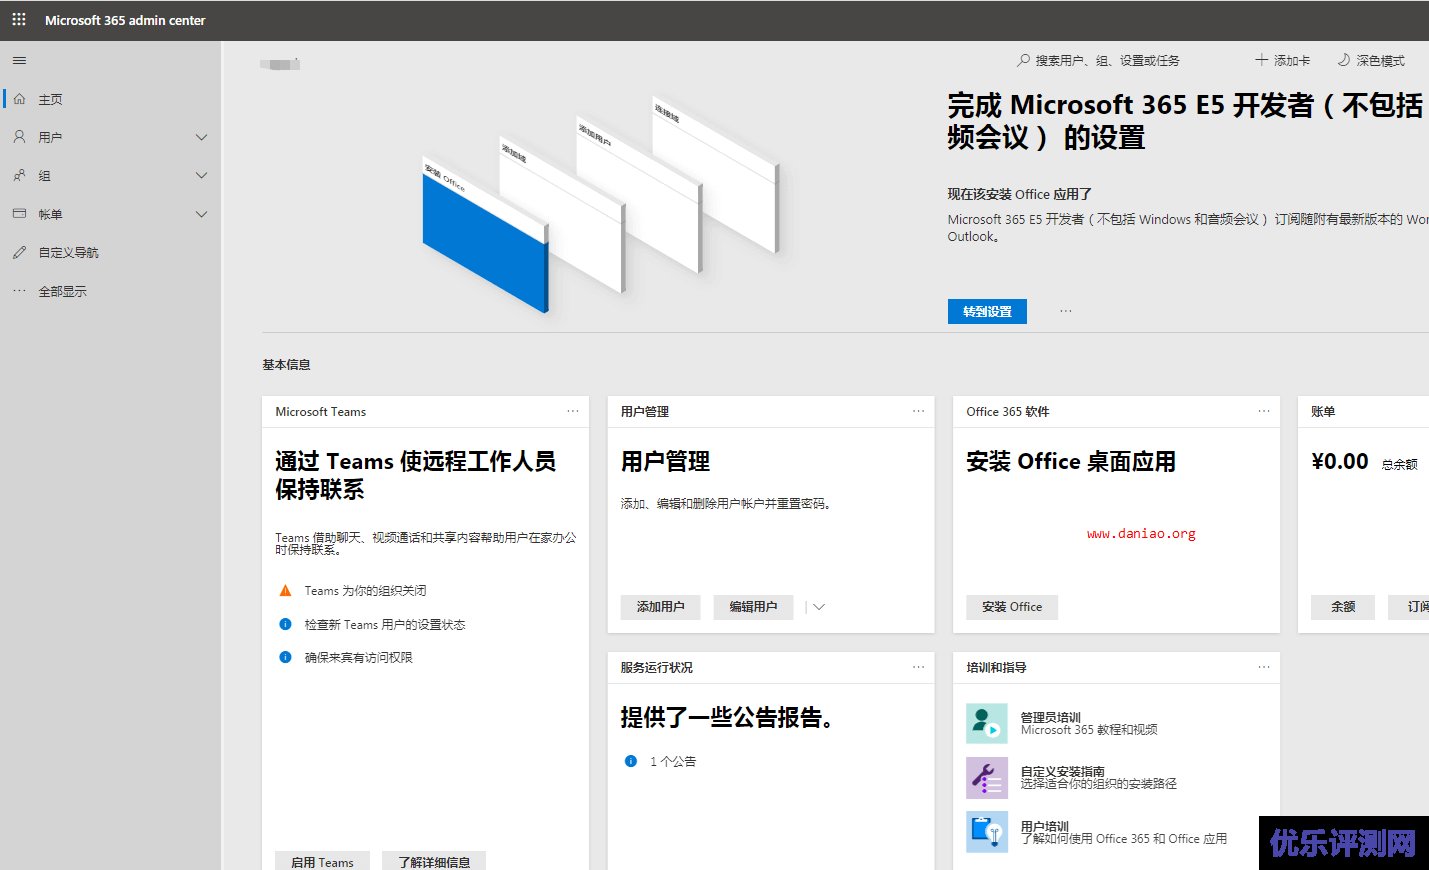This screenshot has height=870, width=1429.
Task: Expand the 用户 sidebar chevron
Action: [x=201, y=137]
